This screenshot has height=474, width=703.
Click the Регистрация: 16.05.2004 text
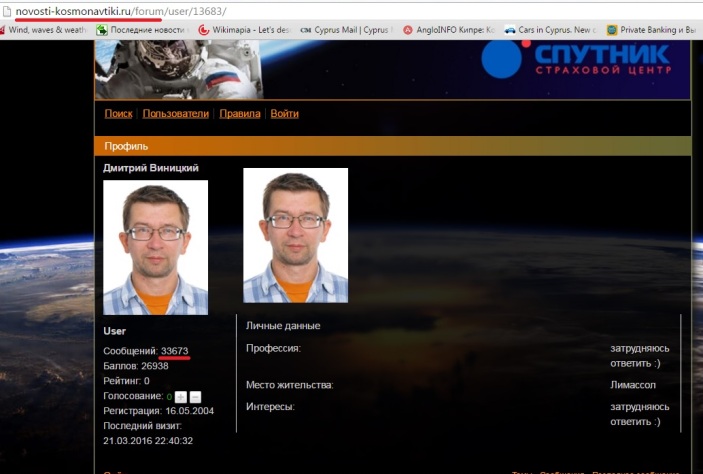[x=159, y=411]
